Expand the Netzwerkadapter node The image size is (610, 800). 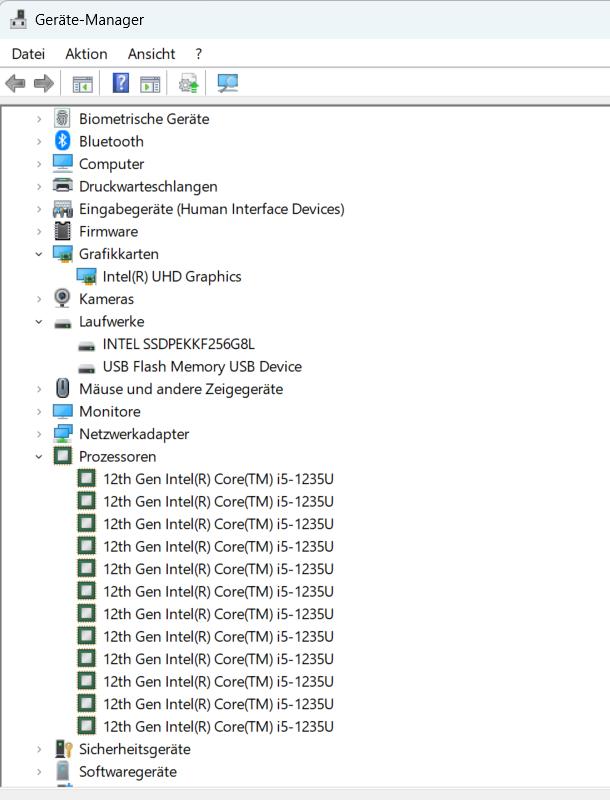pos(39,434)
